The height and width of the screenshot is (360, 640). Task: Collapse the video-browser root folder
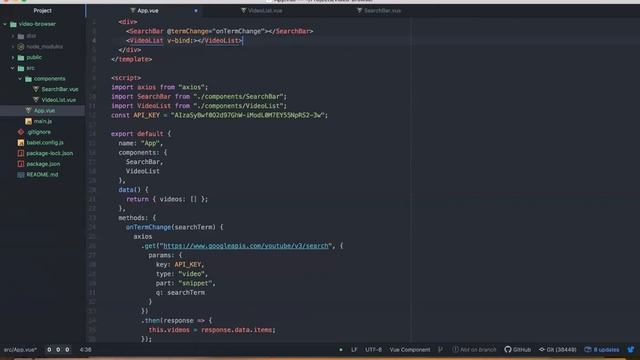click(5, 24)
